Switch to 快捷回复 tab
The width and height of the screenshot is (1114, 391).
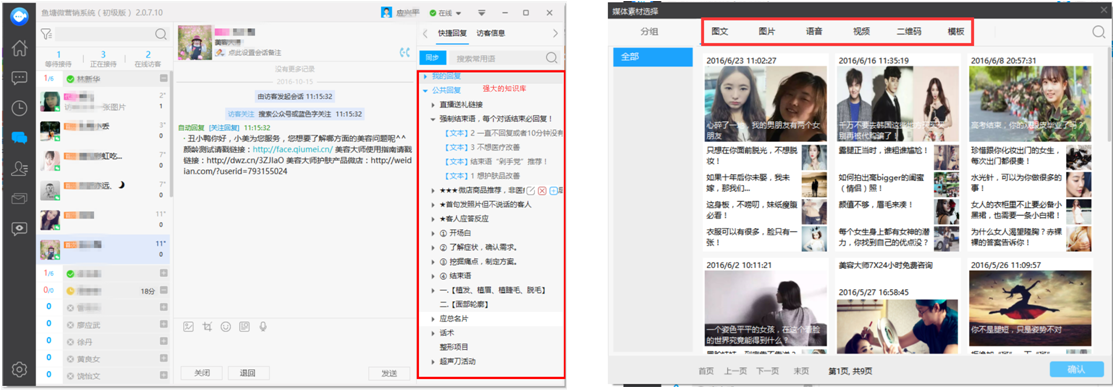pos(453,33)
